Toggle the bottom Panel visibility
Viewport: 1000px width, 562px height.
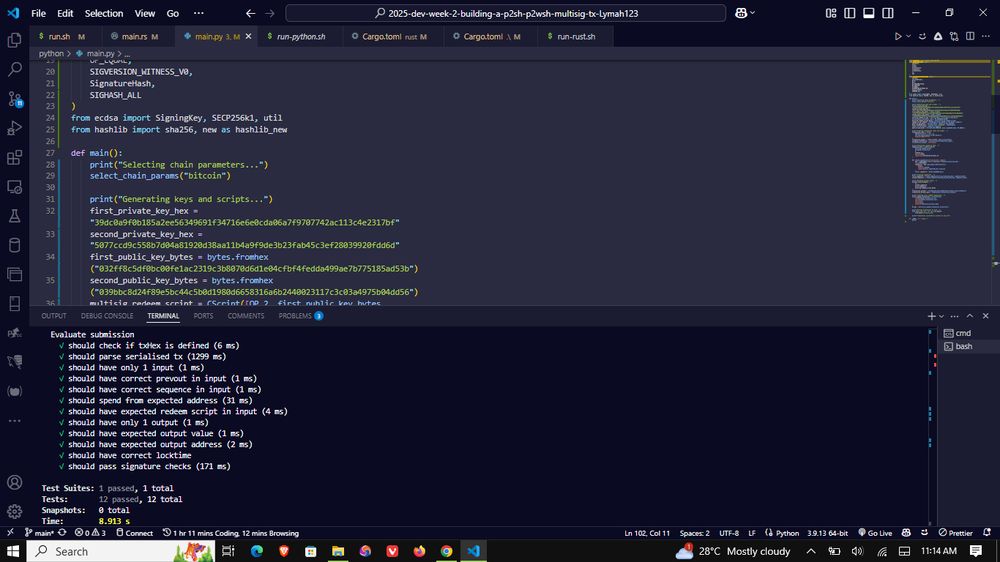coord(869,13)
